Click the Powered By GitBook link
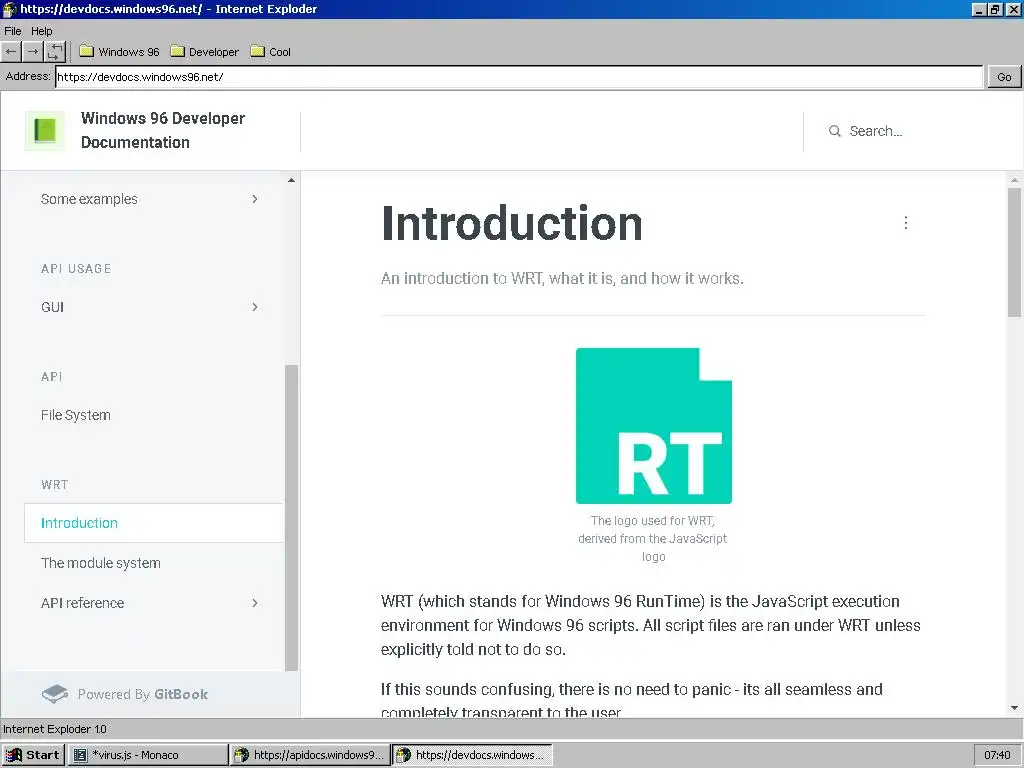 point(125,694)
